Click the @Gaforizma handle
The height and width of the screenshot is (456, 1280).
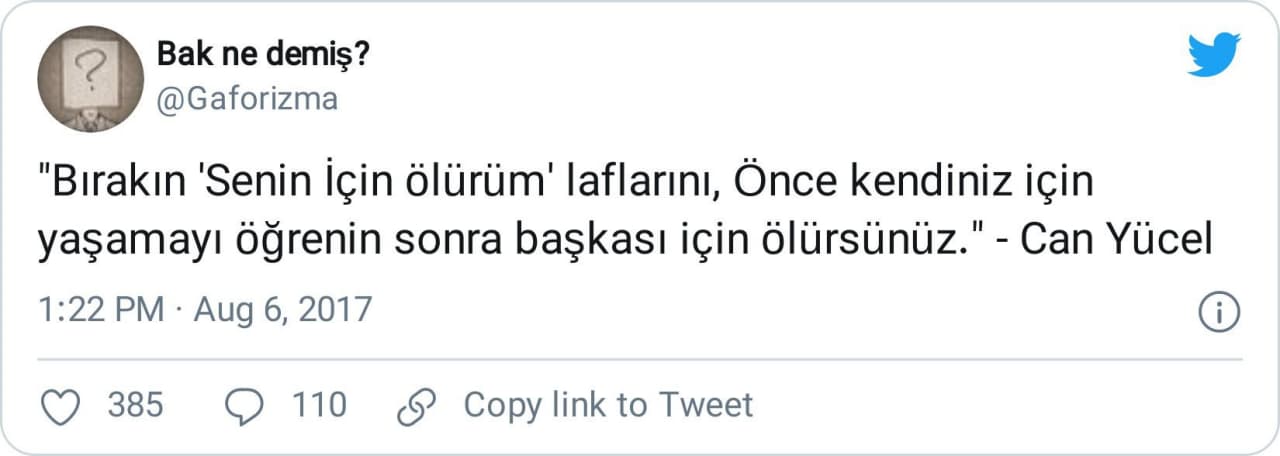coord(247,100)
